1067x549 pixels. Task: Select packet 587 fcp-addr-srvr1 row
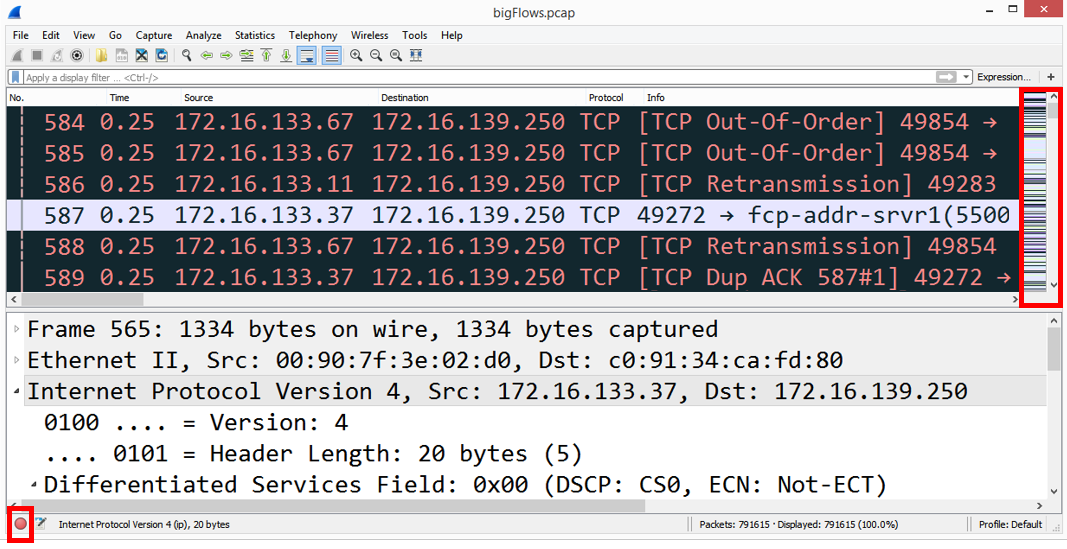(x=513, y=215)
